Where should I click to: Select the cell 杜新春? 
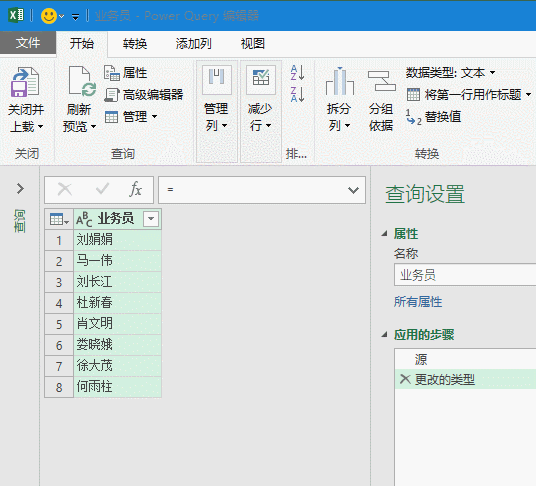117,303
